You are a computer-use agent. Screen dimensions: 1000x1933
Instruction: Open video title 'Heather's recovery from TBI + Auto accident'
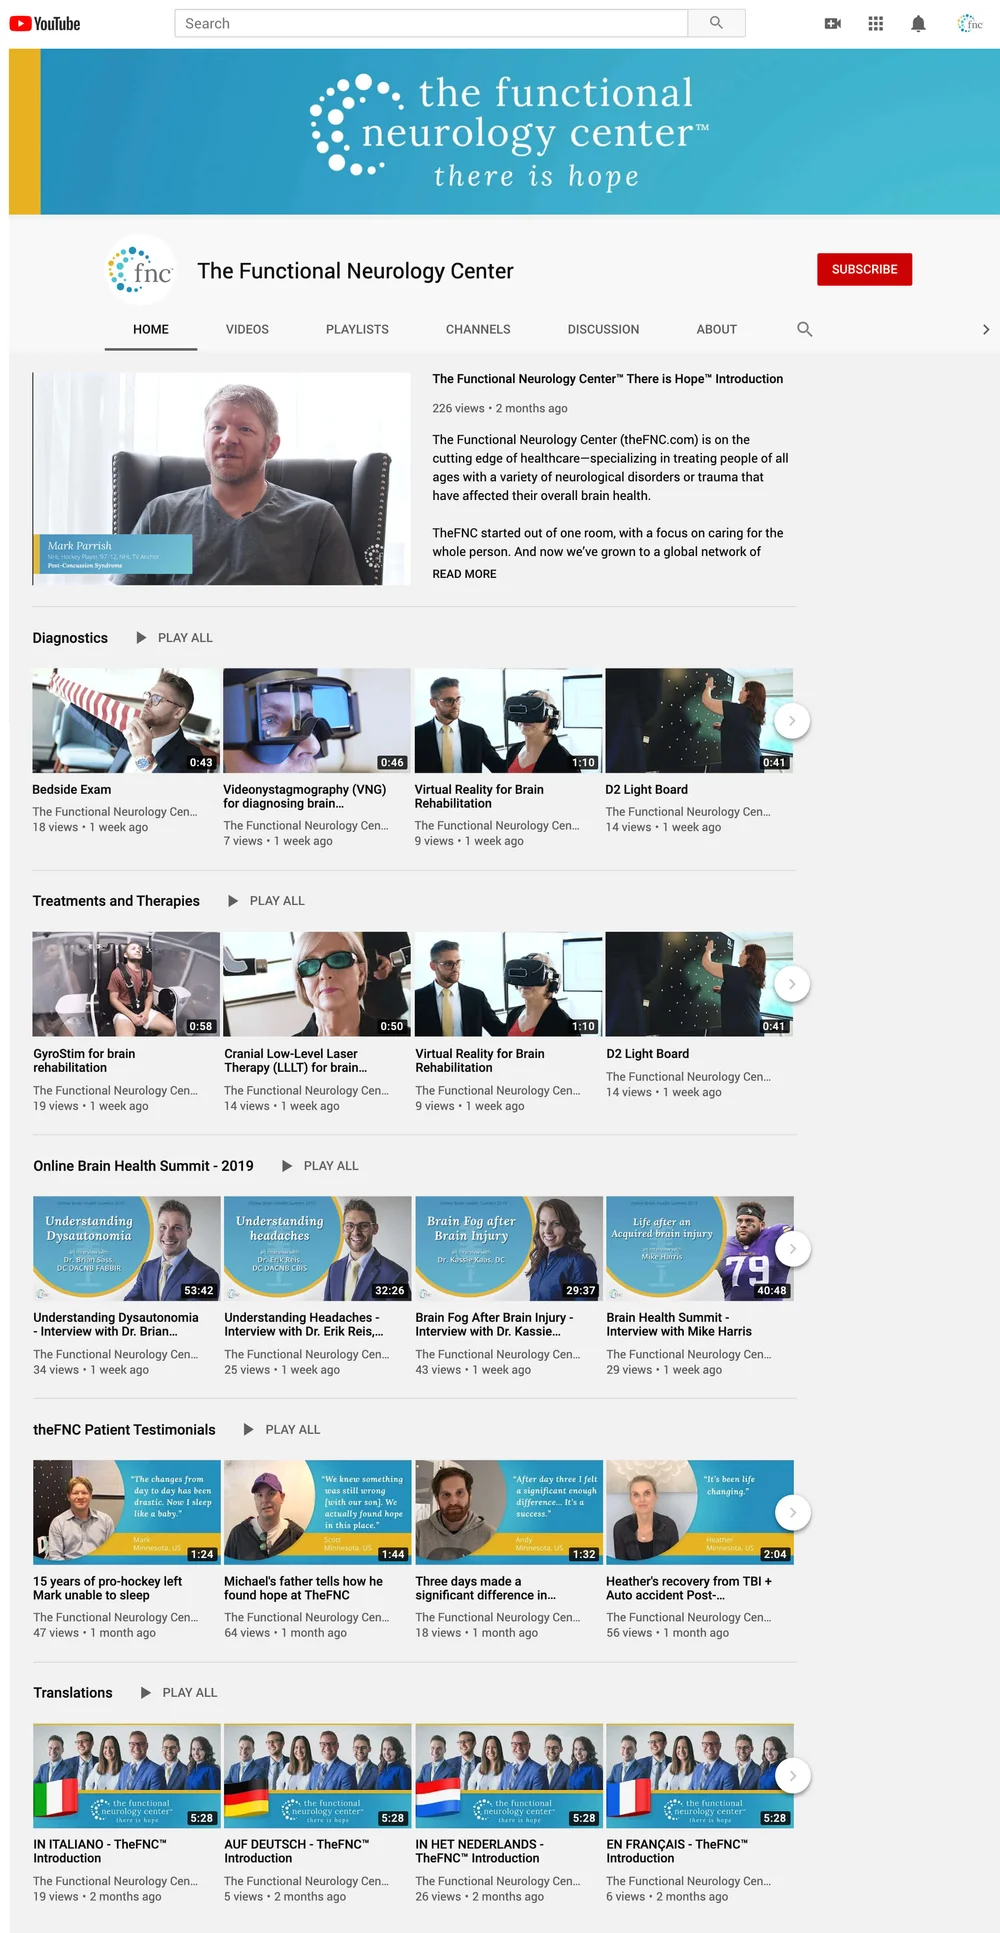(689, 1588)
